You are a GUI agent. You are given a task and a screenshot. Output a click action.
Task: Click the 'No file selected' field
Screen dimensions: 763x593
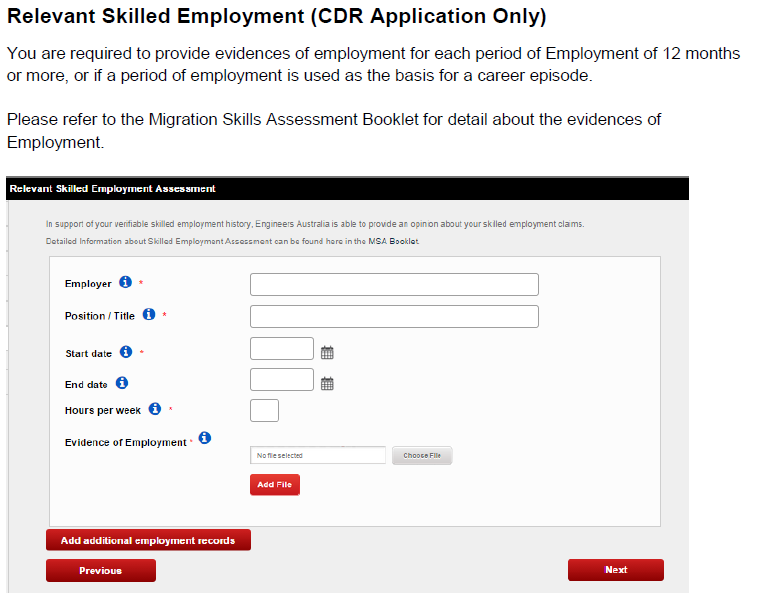(x=318, y=455)
